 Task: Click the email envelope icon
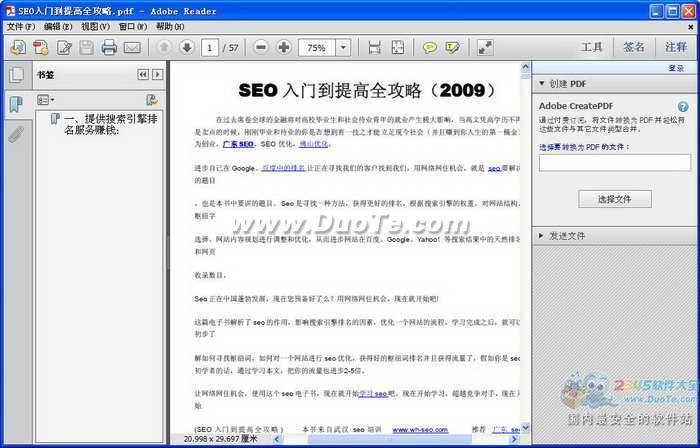(x=132, y=47)
